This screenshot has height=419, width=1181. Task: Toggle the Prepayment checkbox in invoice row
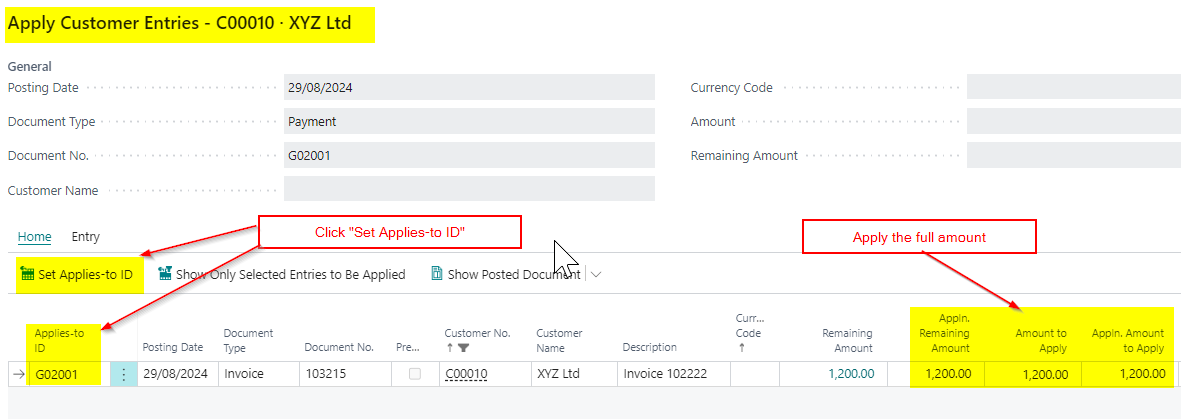coord(415,374)
